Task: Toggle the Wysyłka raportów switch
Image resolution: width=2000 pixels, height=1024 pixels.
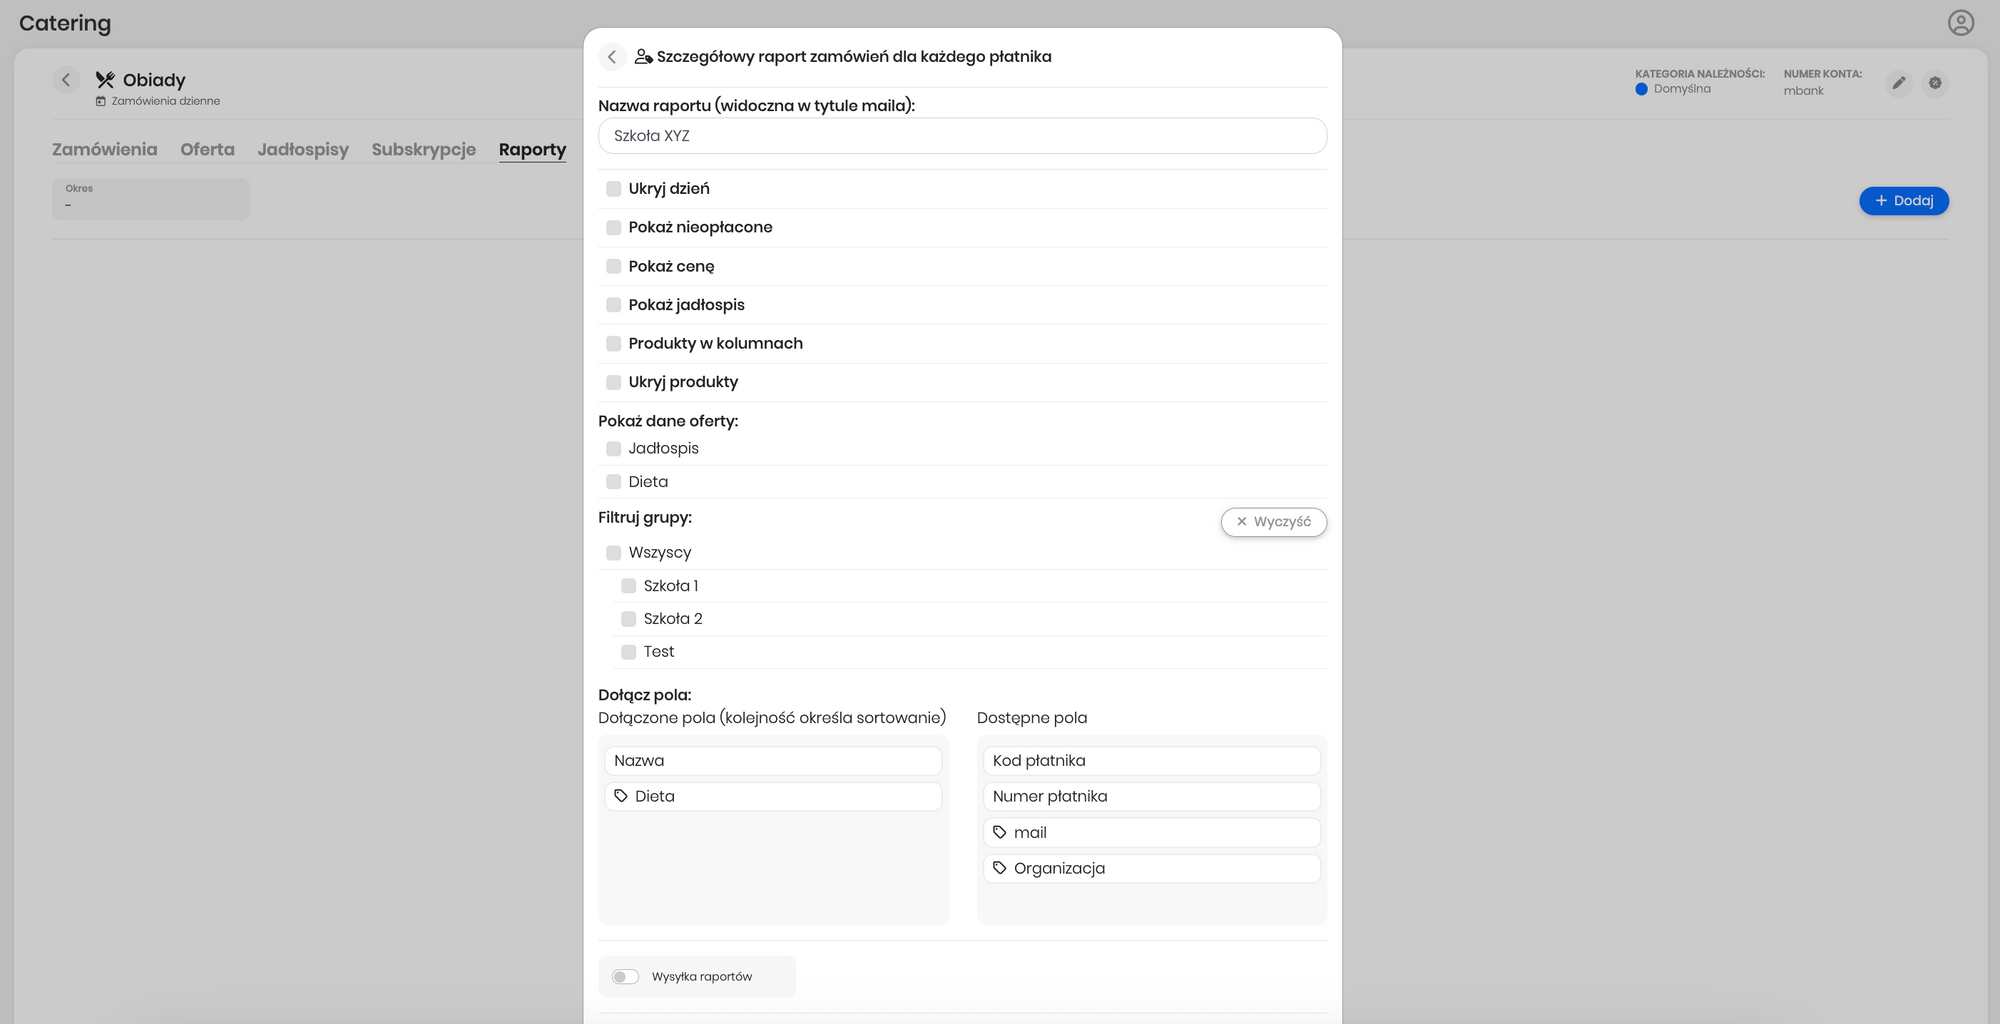Action: (x=626, y=977)
